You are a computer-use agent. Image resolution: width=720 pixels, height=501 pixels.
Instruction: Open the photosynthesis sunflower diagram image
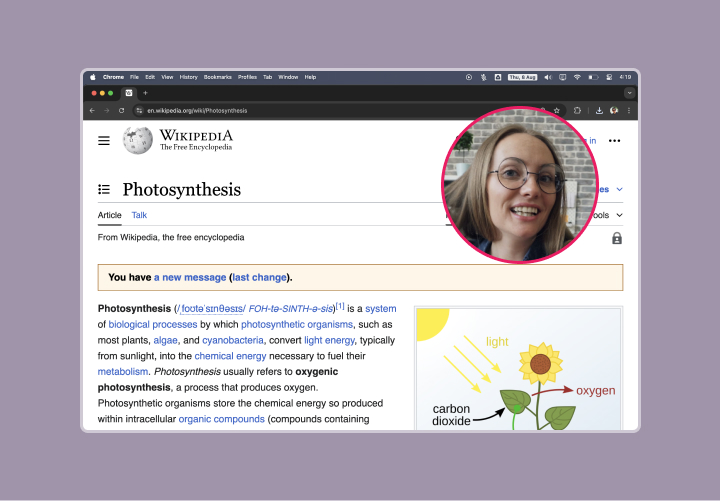518,370
